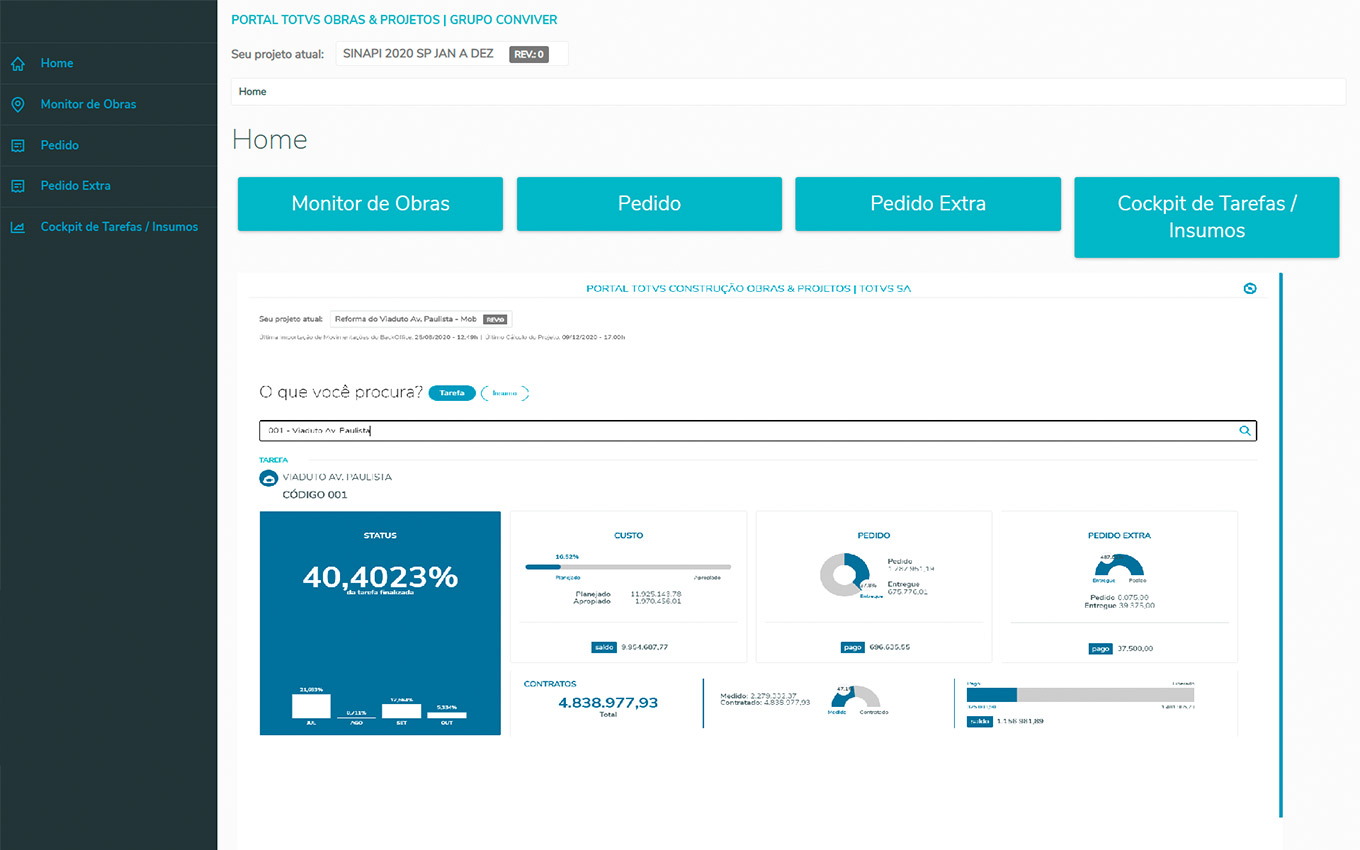Select the Tarefa search filter pill
This screenshot has width=1360, height=850.
(452, 393)
